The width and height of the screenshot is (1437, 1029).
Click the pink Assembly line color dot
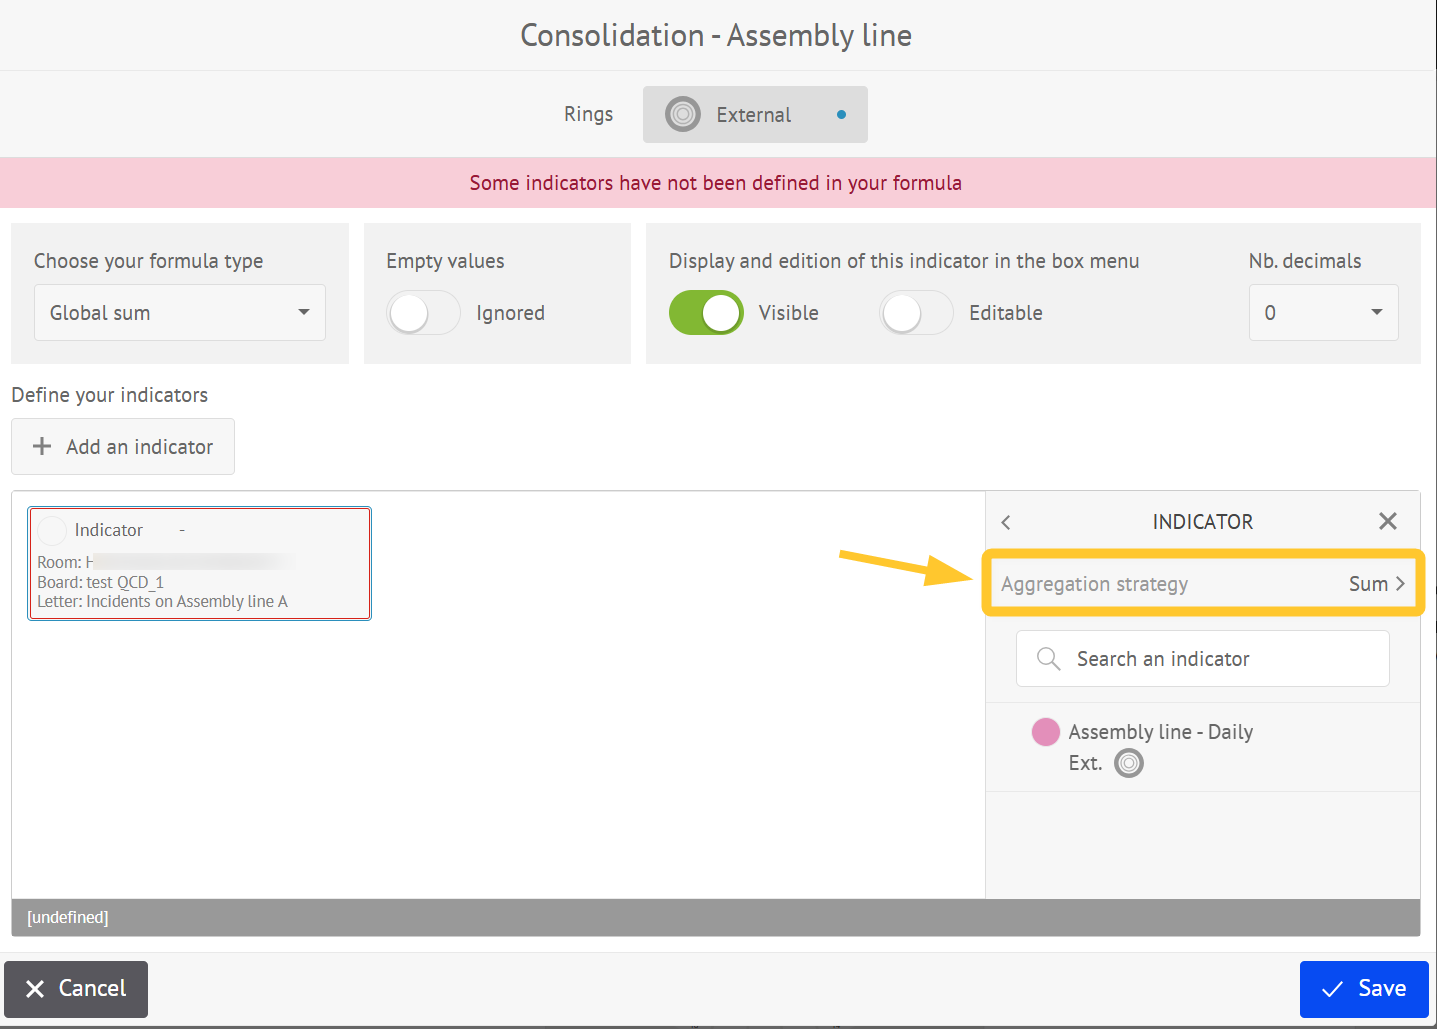coord(1045,732)
